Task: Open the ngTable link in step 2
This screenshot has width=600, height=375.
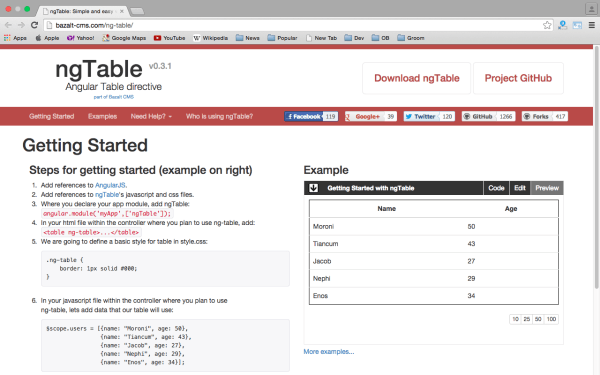Action: coord(107,194)
